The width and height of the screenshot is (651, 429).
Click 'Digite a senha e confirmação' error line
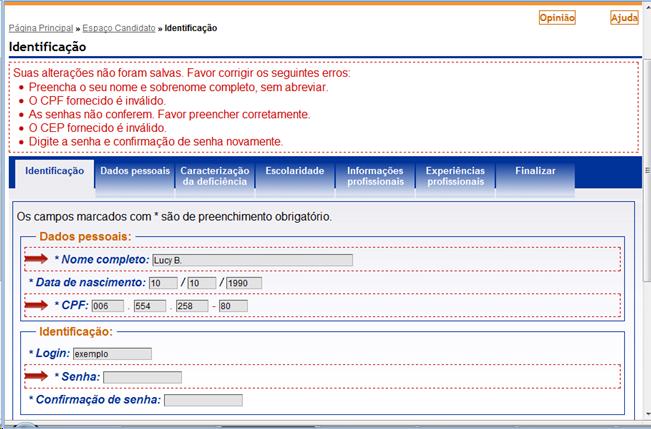coord(156,142)
